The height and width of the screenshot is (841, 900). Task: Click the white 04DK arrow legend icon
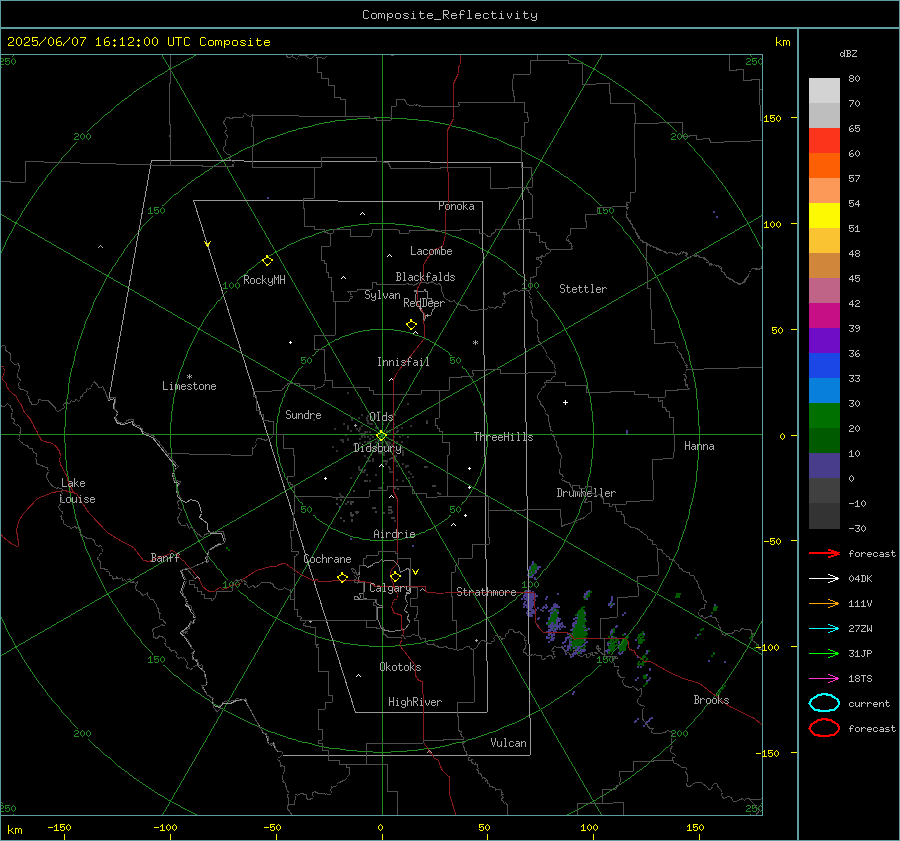tap(824, 578)
